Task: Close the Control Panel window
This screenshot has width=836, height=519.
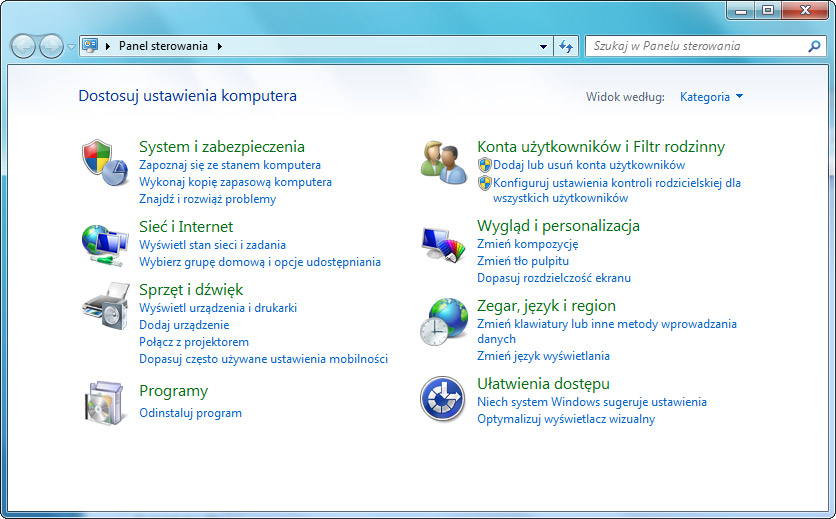Action: [x=806, y=10]
